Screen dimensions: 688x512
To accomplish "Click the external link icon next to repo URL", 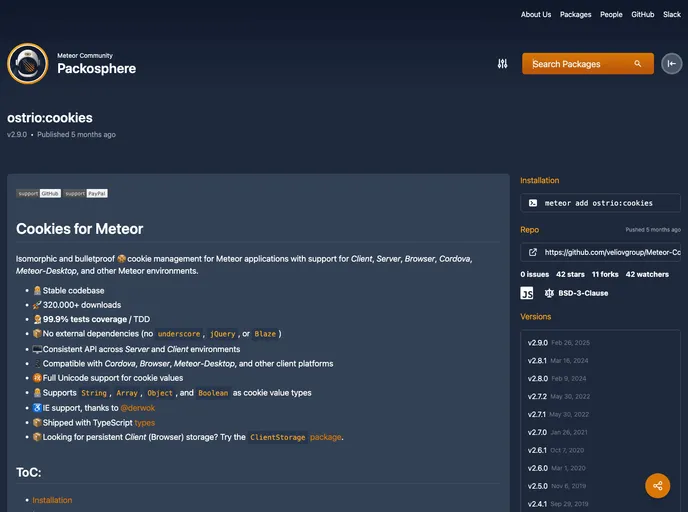I will (533, 252).
